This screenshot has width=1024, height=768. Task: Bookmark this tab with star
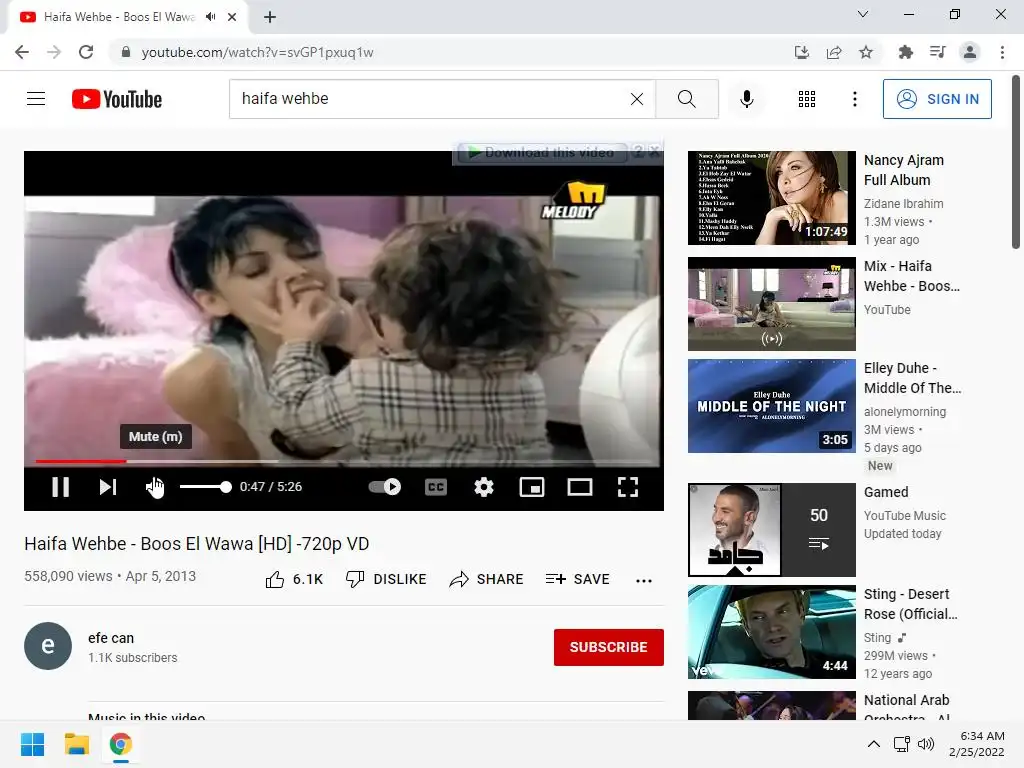pyautogui.click(x=866, y=52)
